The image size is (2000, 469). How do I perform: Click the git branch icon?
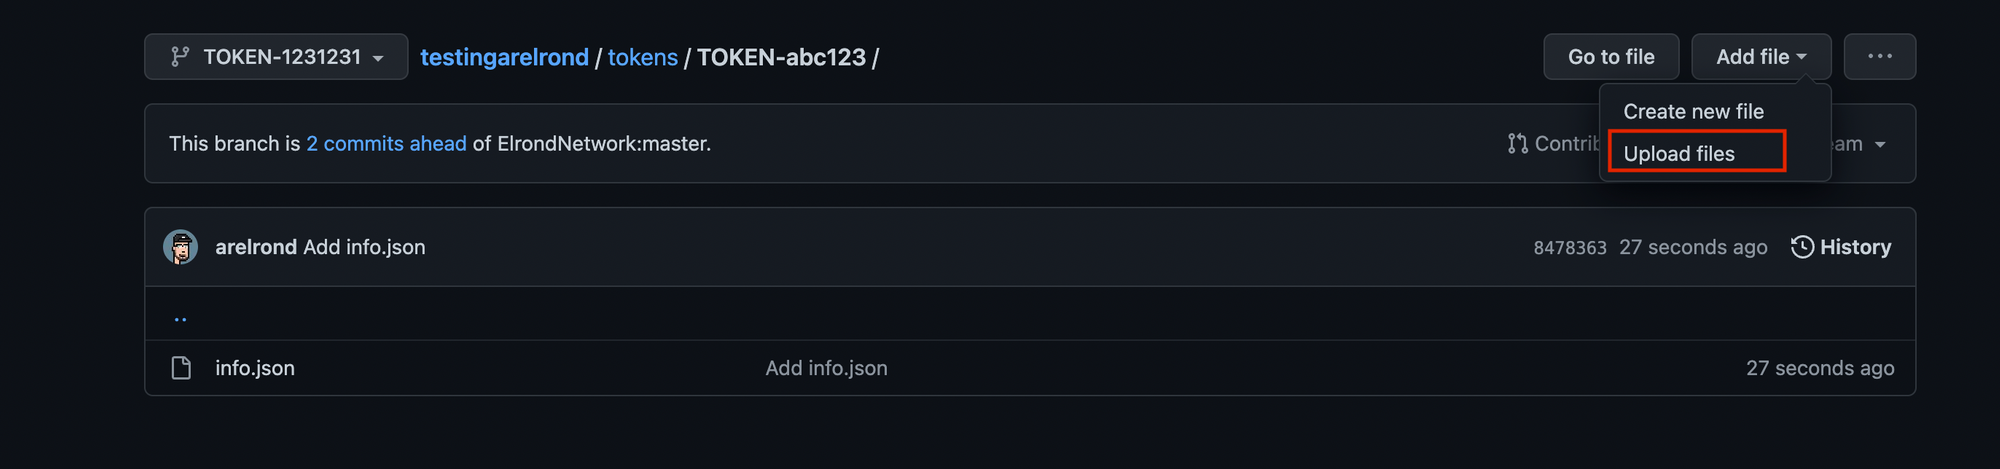point(180,57)
